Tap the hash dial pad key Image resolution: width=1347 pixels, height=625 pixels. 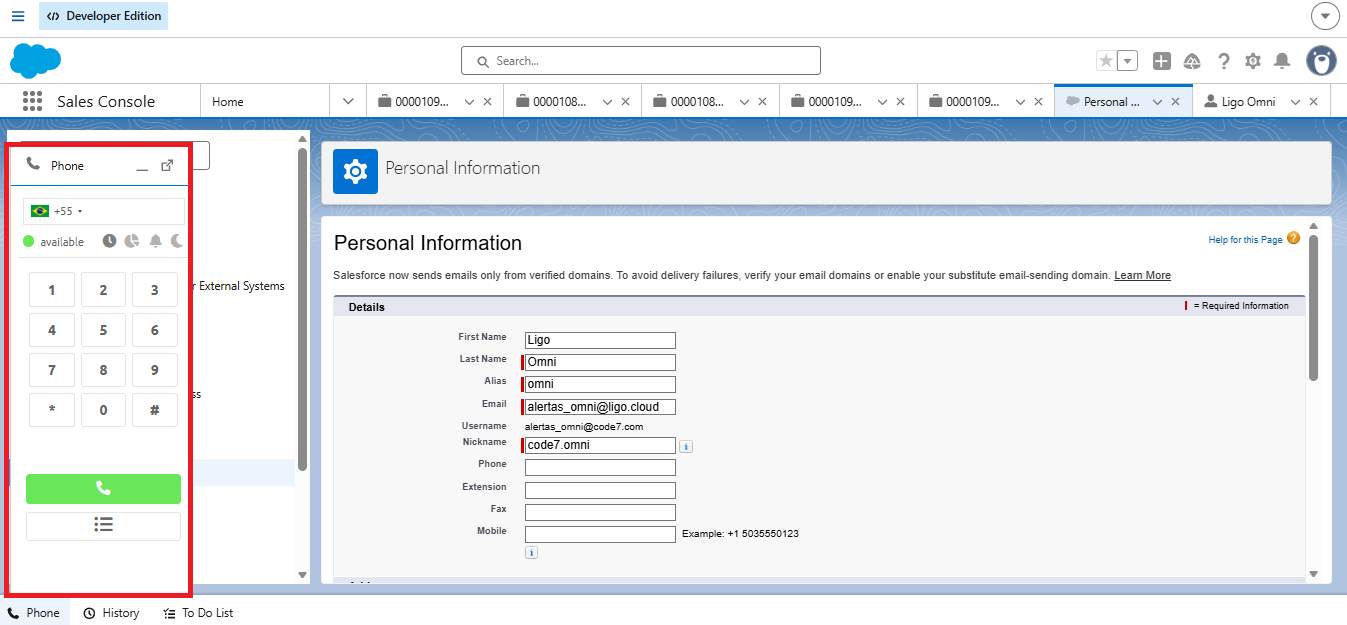[x=154, y=410]
